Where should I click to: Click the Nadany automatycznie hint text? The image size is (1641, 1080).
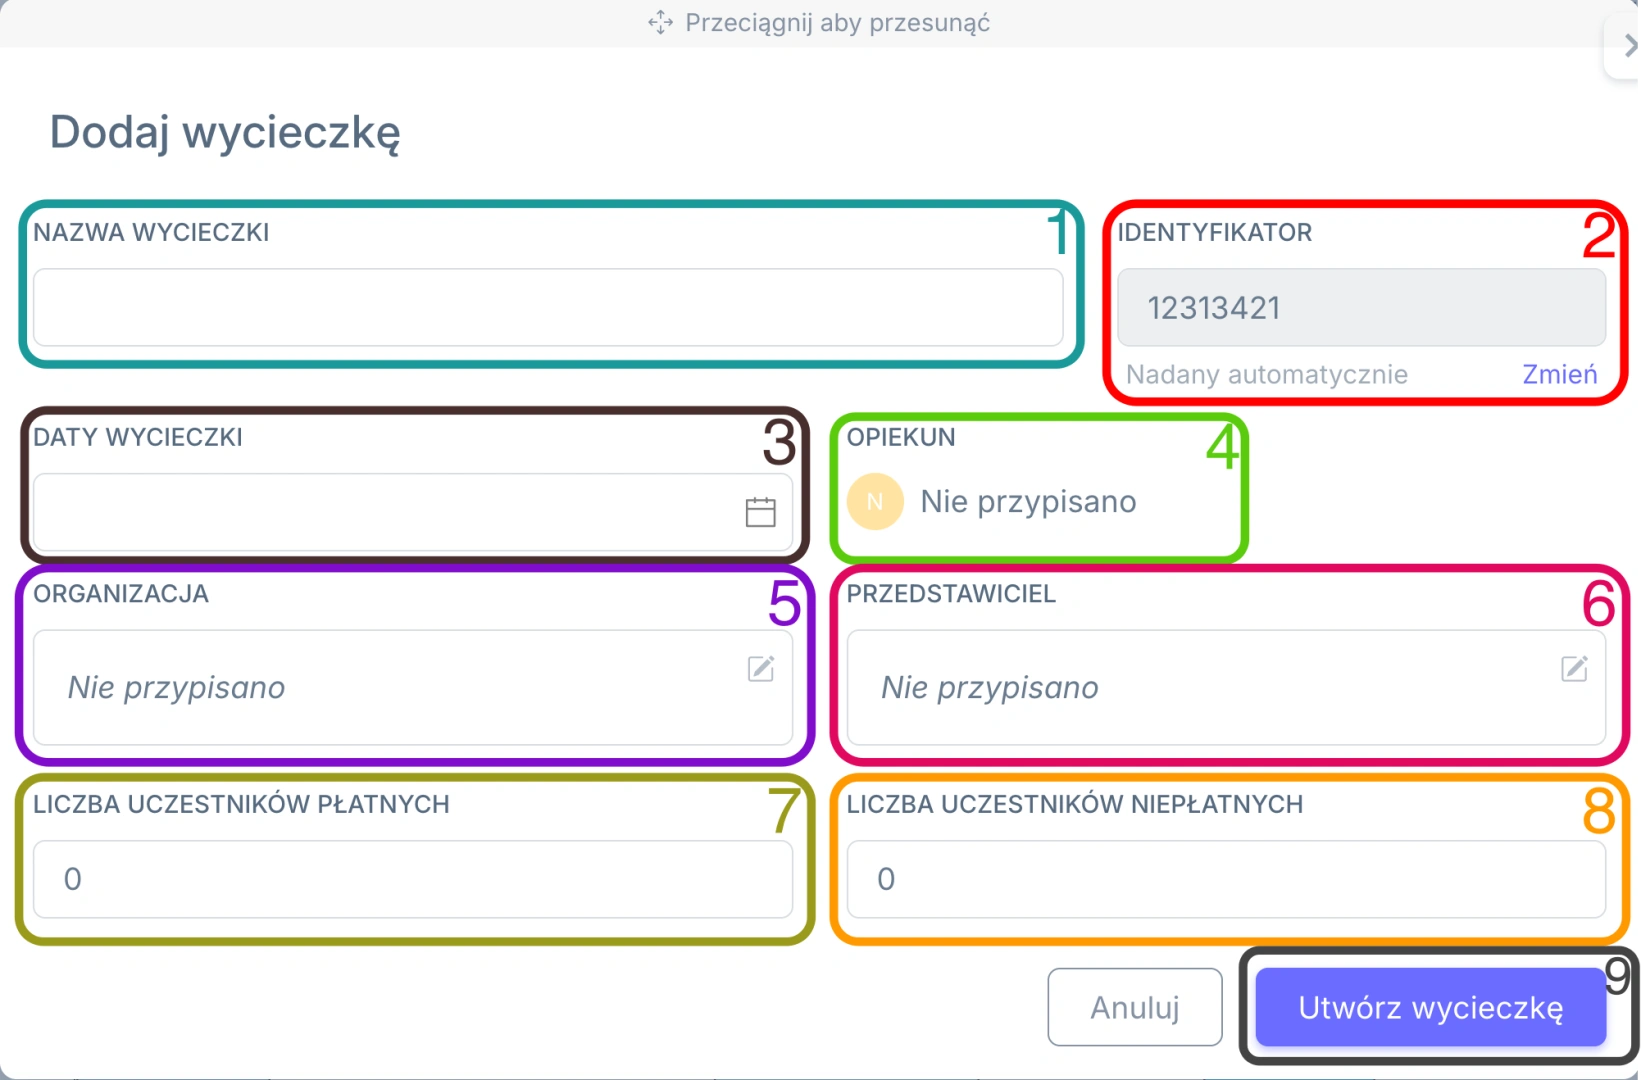(1266, 374)
